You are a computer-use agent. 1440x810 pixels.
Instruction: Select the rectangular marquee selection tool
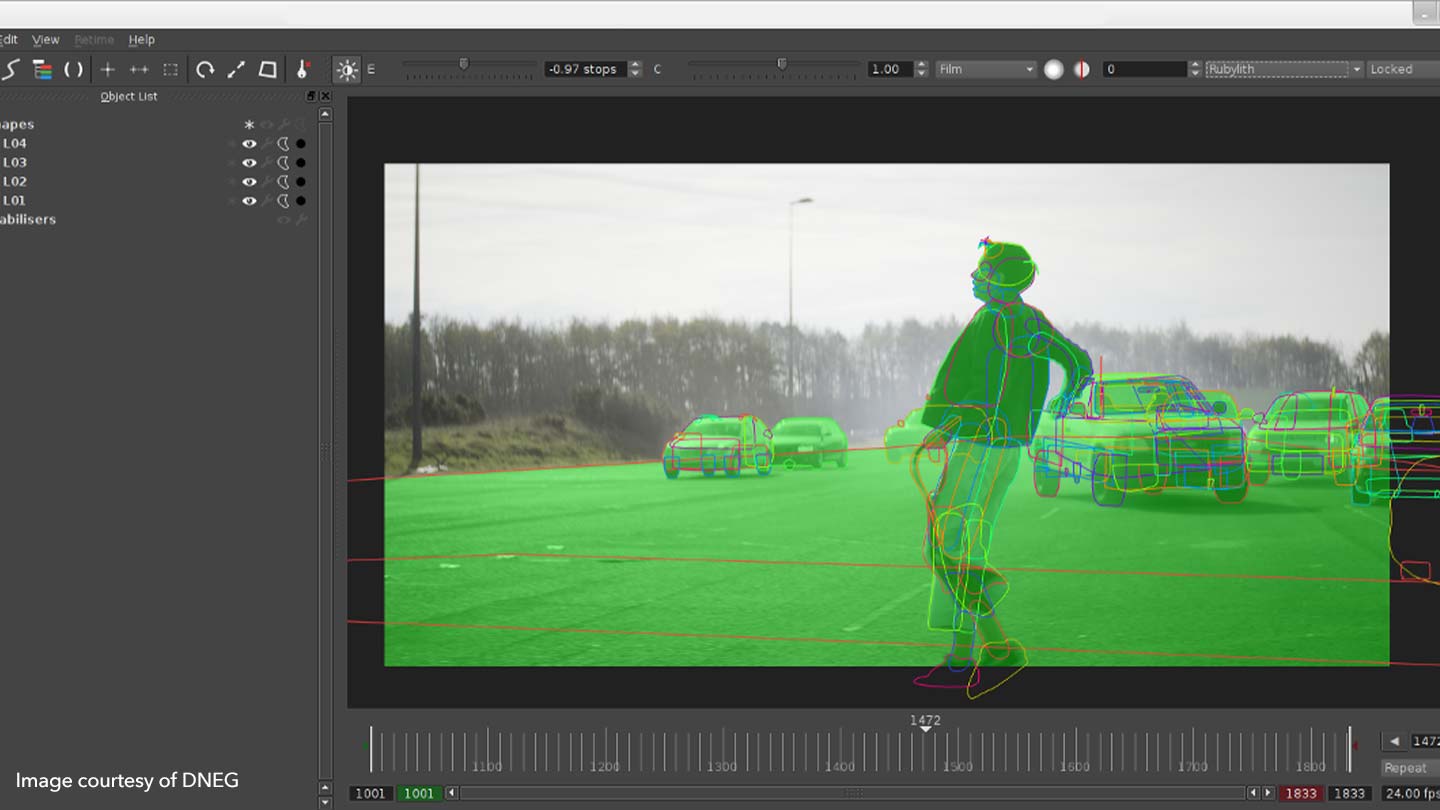[169, 69]
